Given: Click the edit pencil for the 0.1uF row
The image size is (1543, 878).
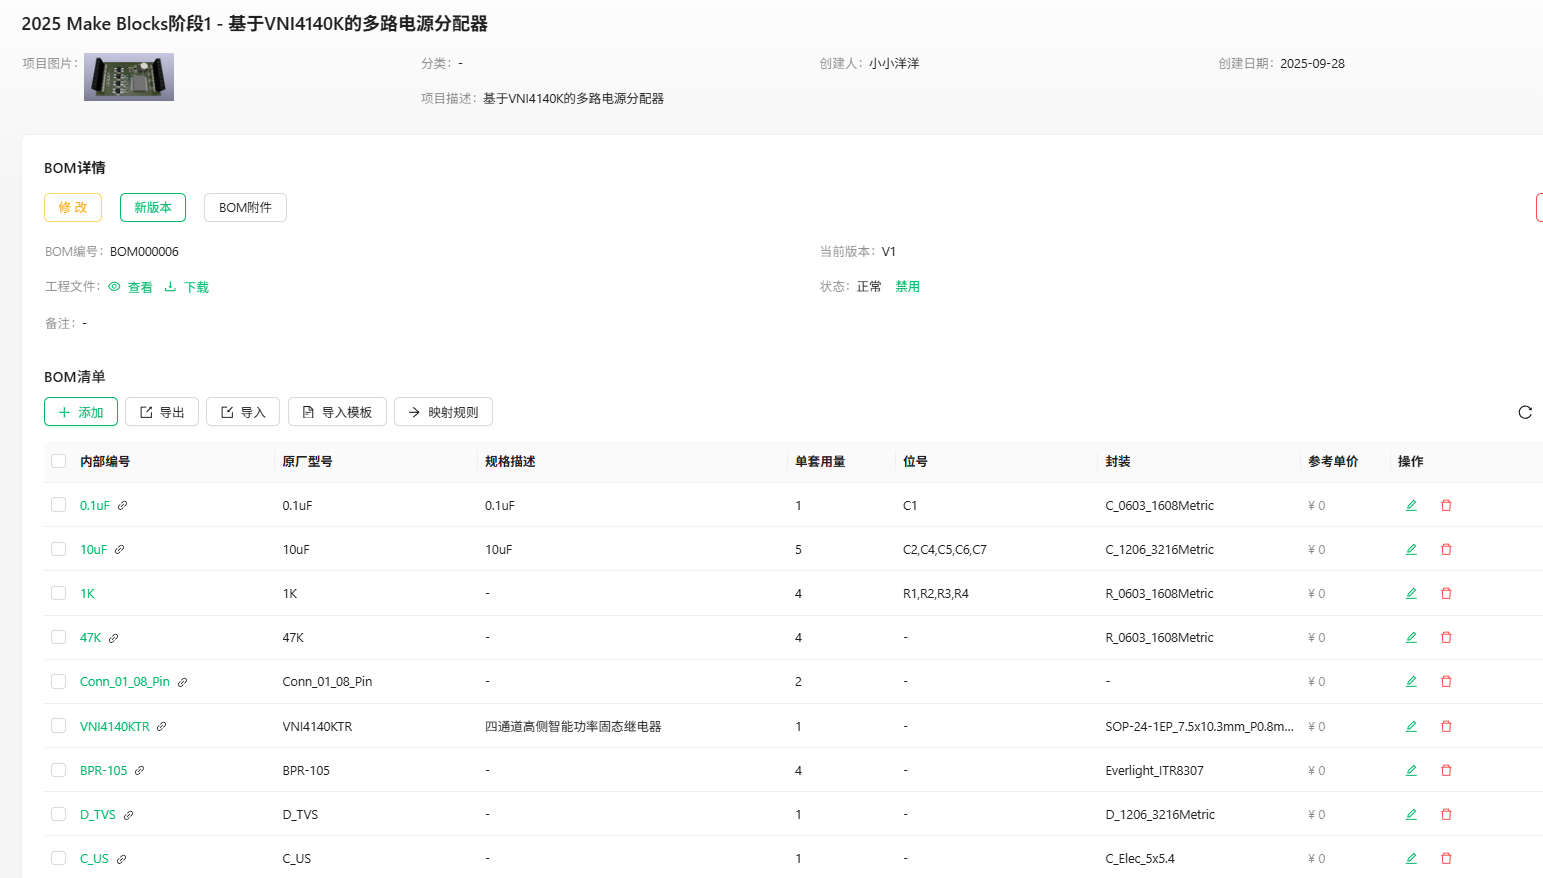Looking at the screenshot, I should click(1411, 506).
